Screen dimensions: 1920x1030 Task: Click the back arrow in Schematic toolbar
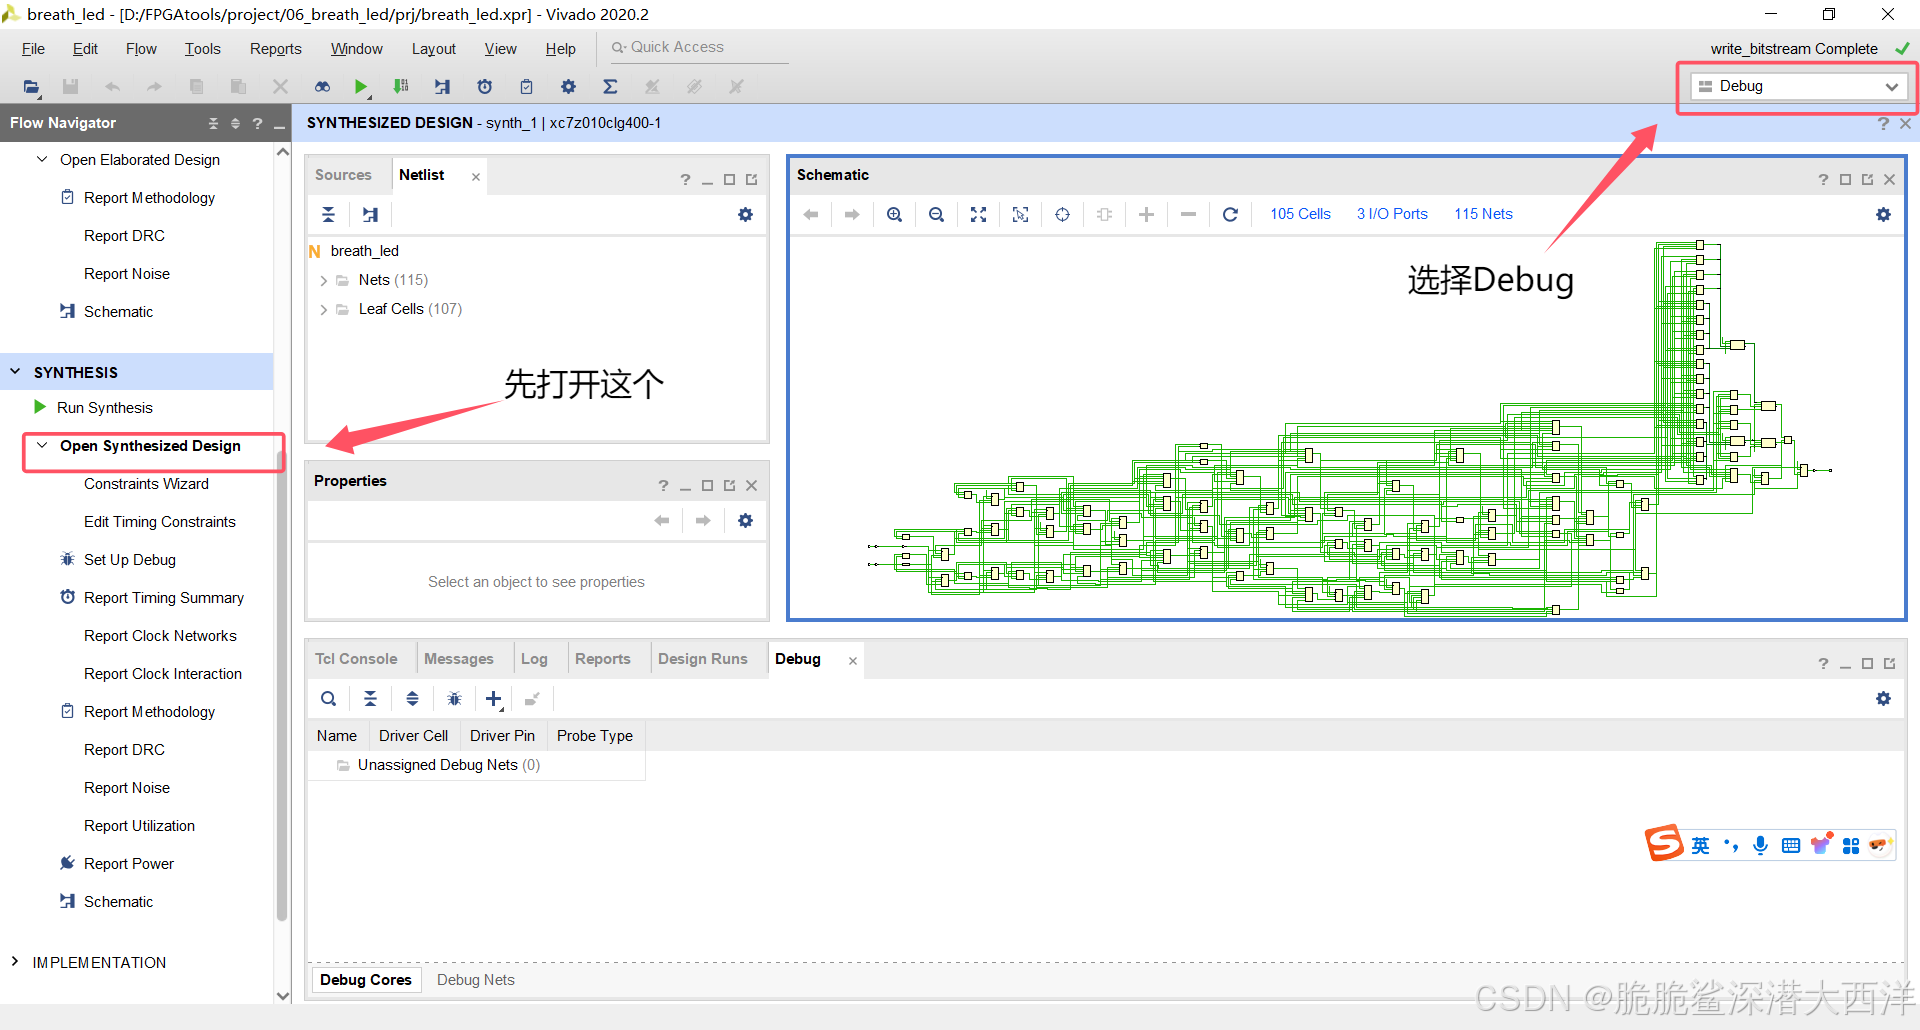(x=811, y=214)
